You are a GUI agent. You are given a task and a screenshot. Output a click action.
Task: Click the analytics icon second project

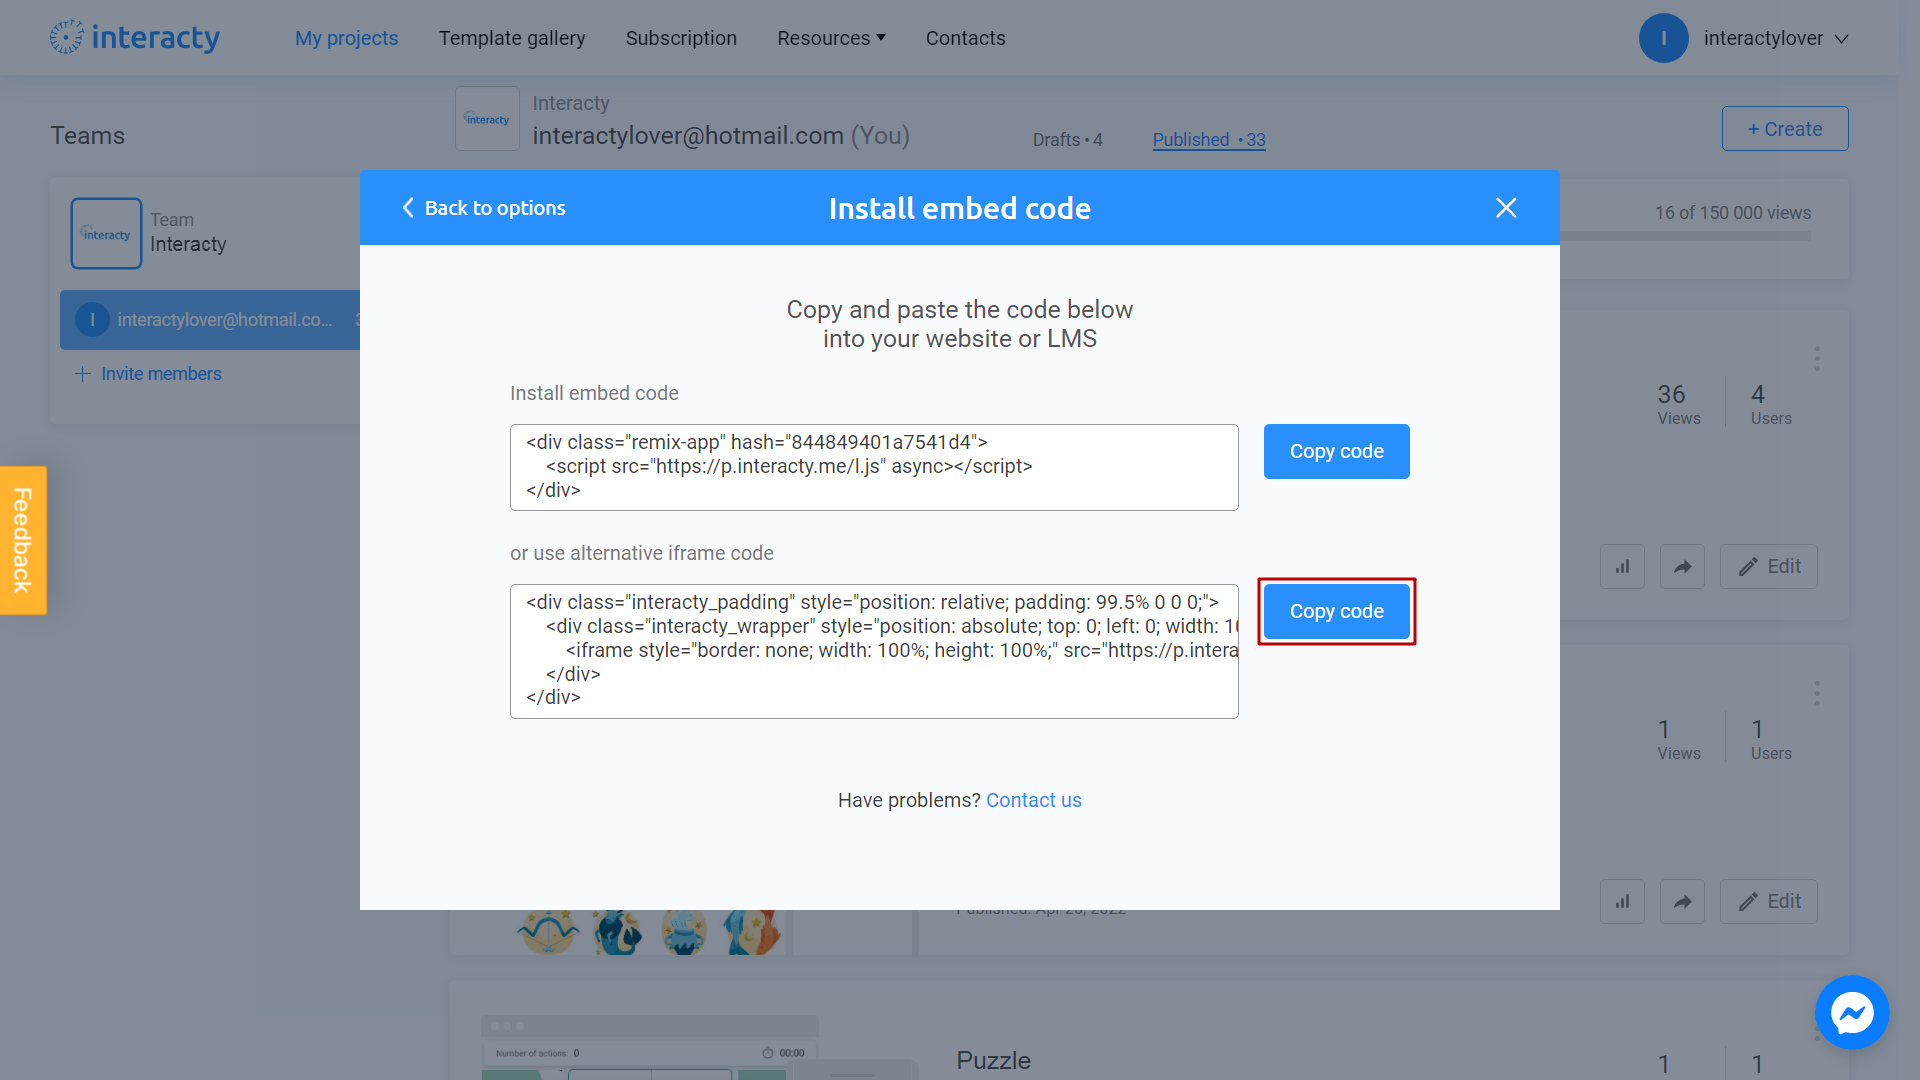pos(1623,566)
